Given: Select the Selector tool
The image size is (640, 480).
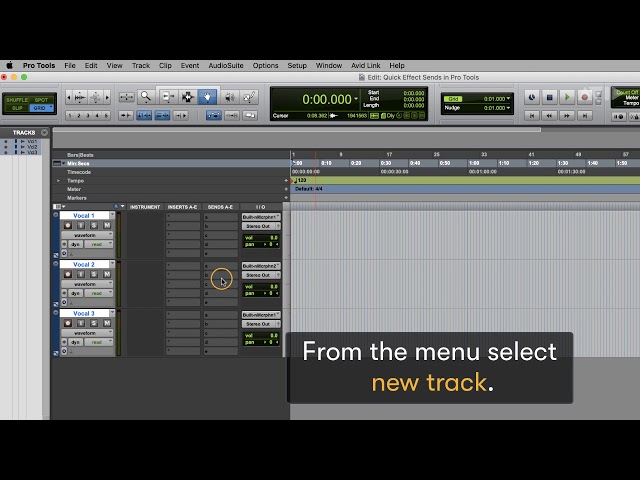Looking at the screenshot, I should (x=188, y=97).
